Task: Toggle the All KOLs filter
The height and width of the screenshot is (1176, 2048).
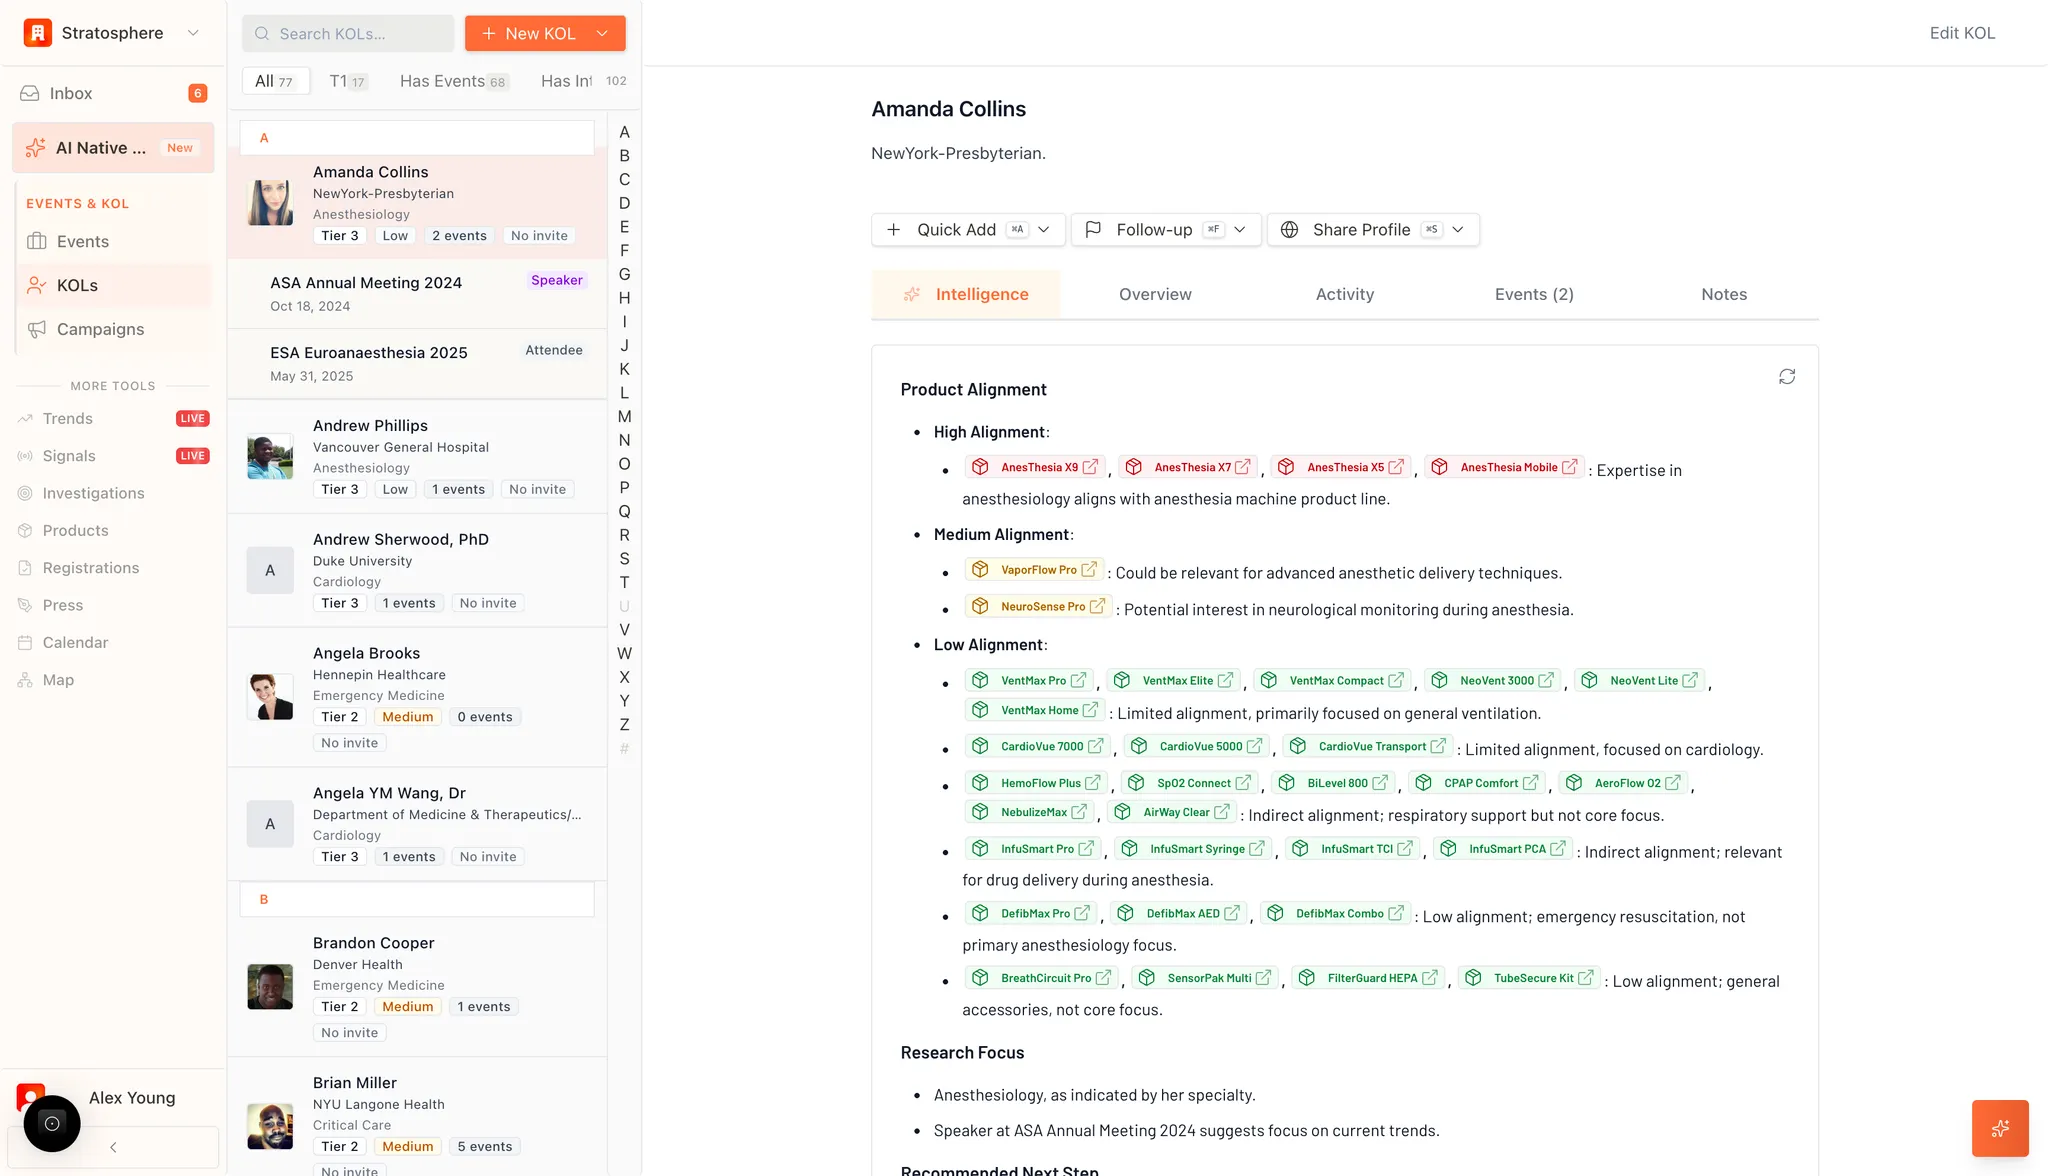Action: tap(276, 81)
